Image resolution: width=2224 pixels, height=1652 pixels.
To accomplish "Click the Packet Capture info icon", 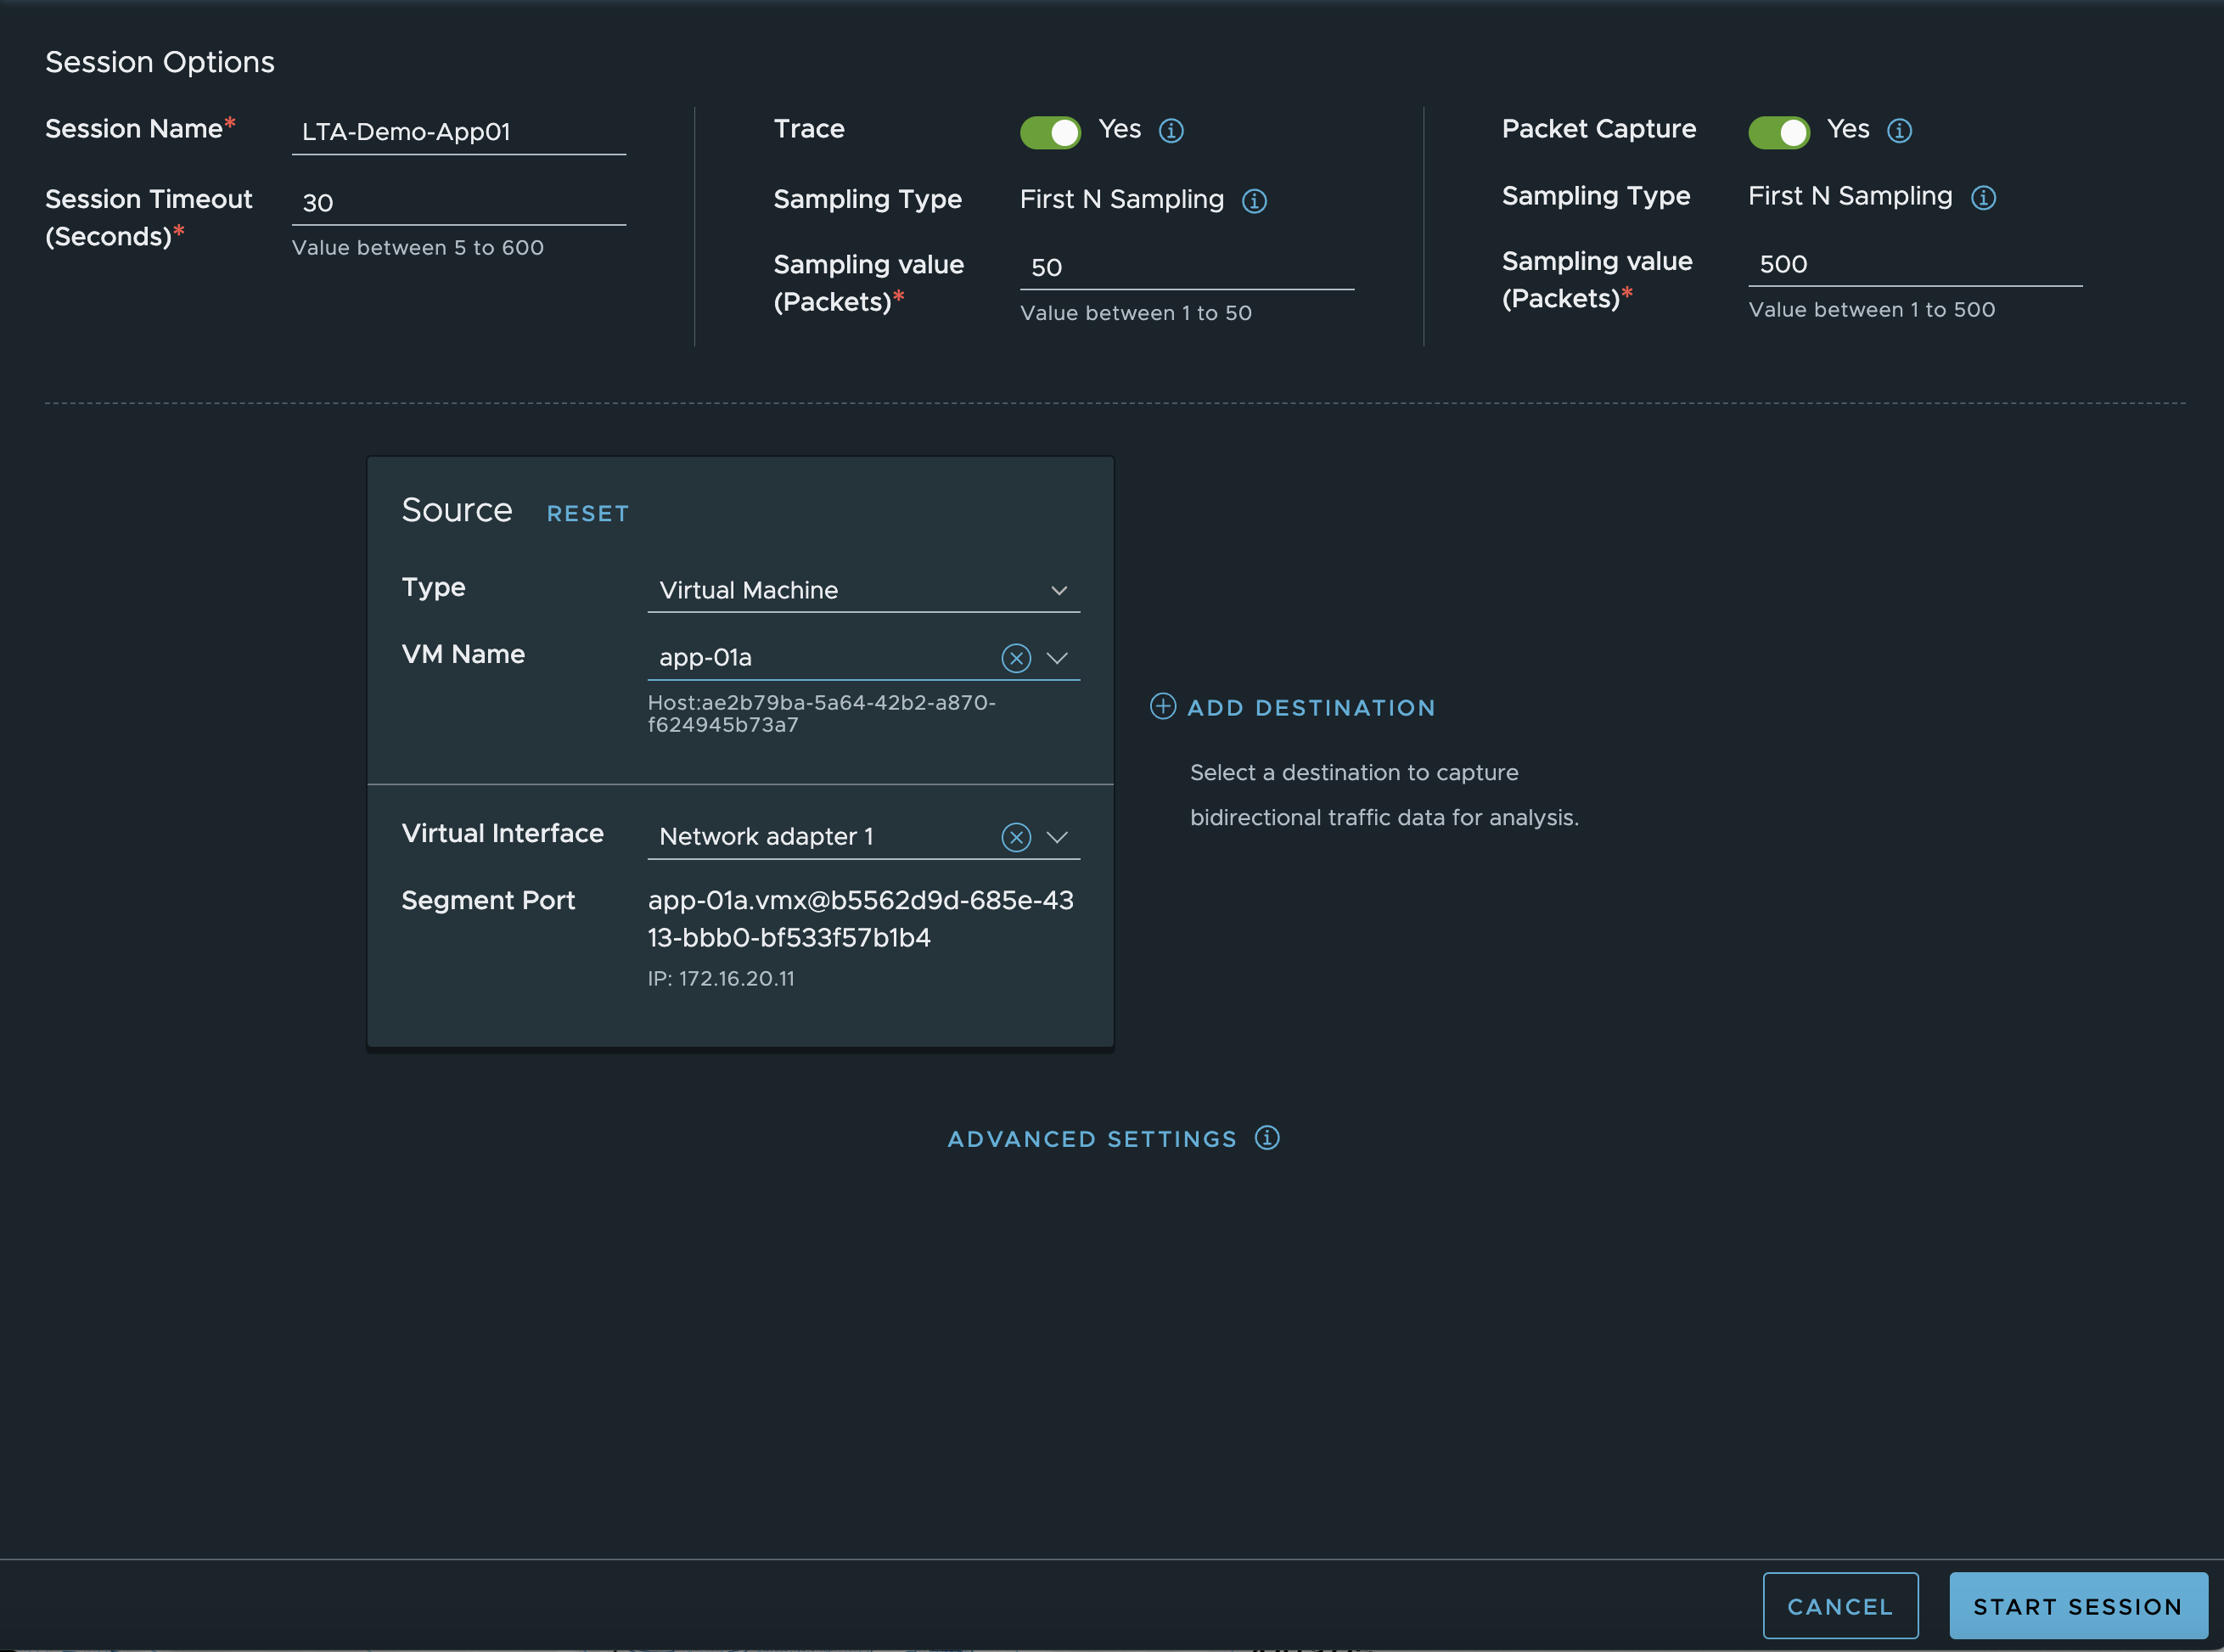I will tap(1899, 131).
